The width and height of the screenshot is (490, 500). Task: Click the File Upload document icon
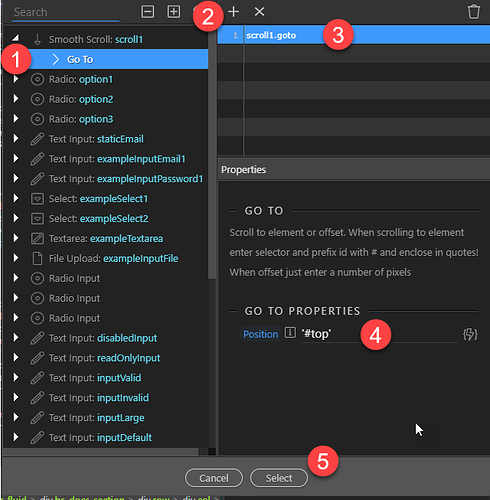click(37, 258)
